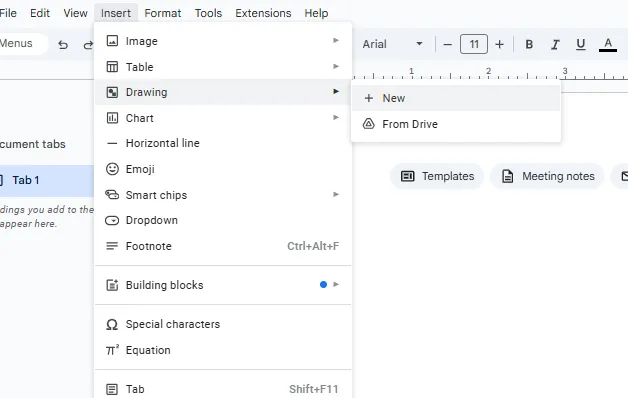Click the Special characters omega icon
The height and width of the screenshot is (398, 628).
(112, 324)
